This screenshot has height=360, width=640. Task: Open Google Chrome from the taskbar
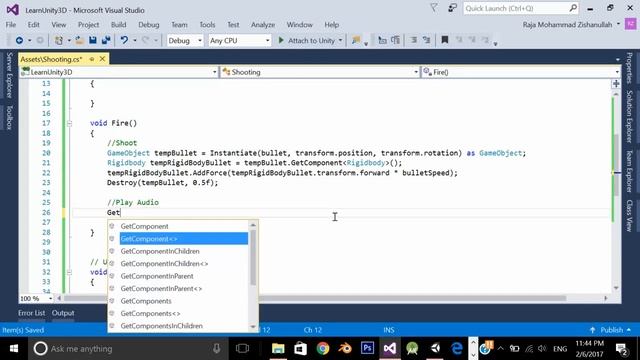tap(322, 349)
